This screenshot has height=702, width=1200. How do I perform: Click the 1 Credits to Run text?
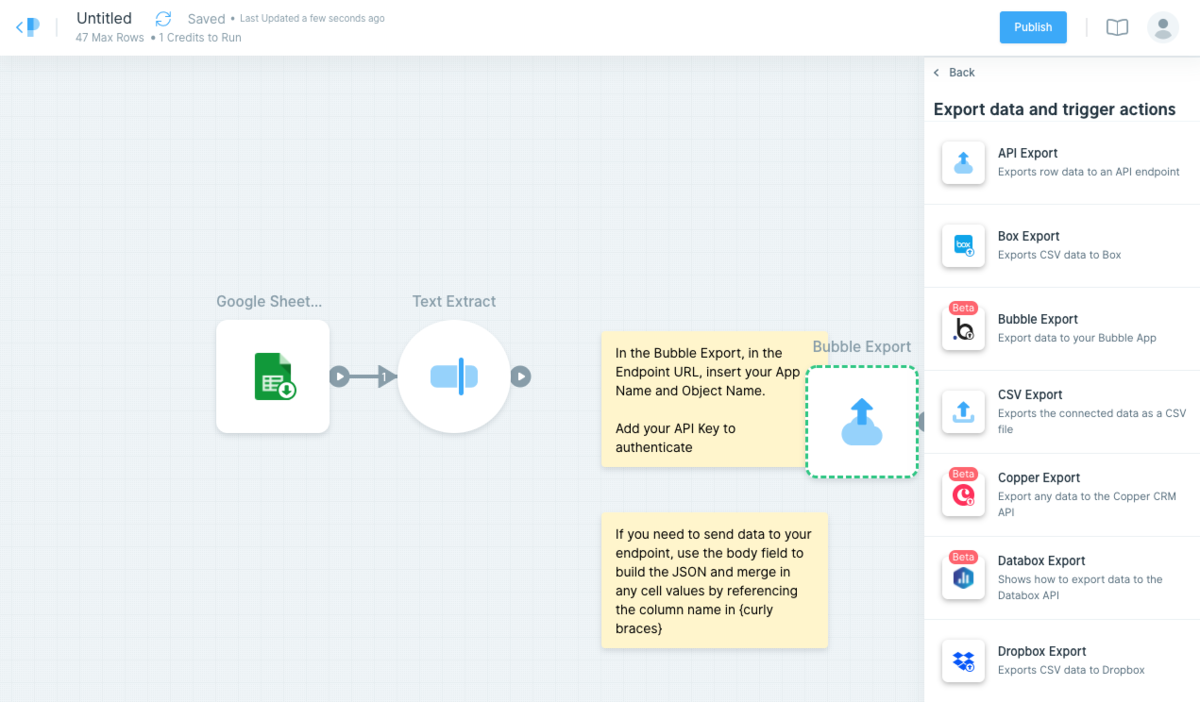point(200,38)
